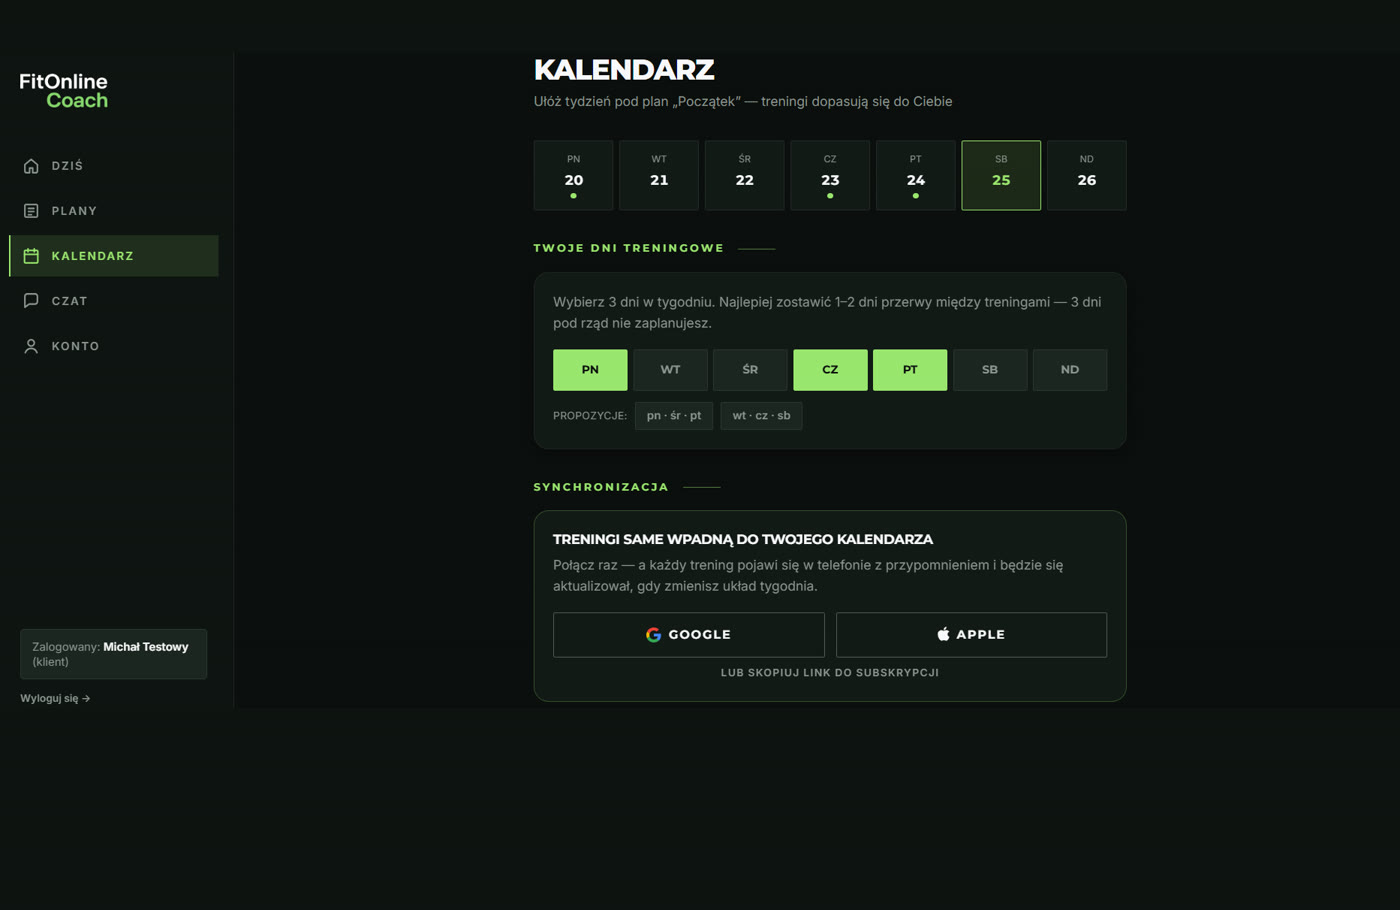Enable ŚR as training day
The image size is (1400, 910).
click(750, 370)
